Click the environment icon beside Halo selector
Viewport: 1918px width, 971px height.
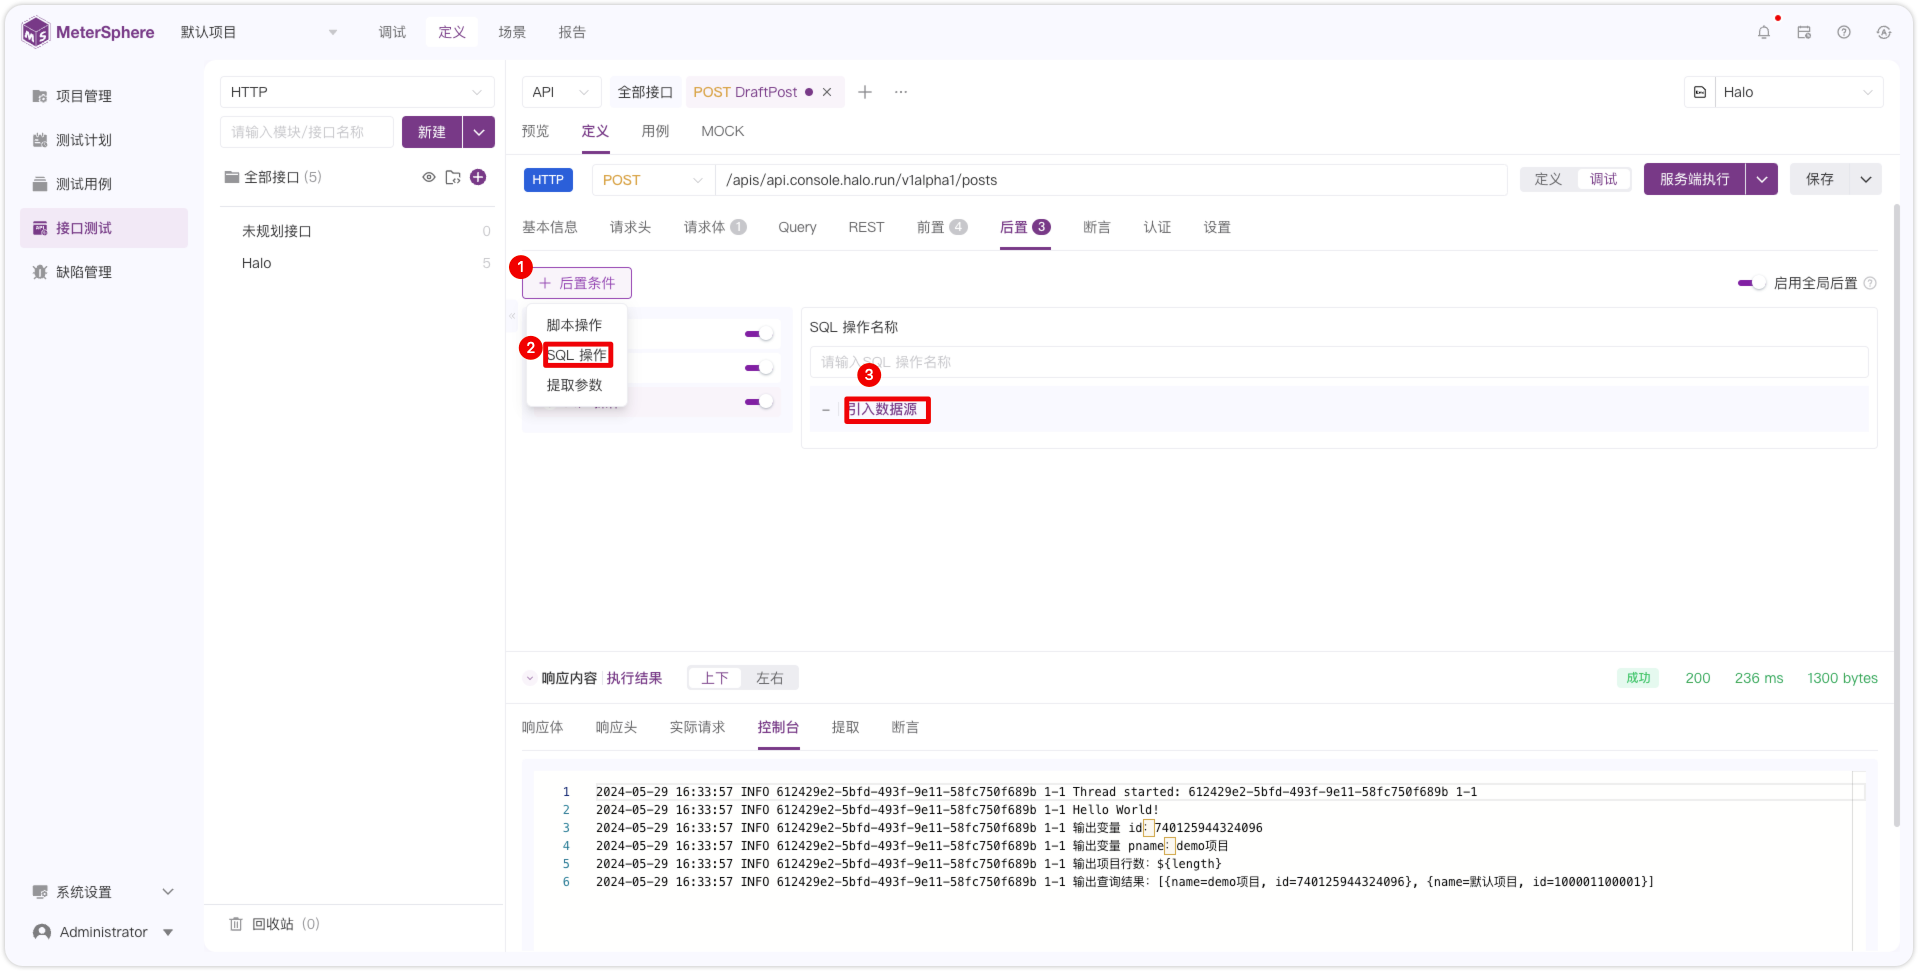[x=1699, y=92]
